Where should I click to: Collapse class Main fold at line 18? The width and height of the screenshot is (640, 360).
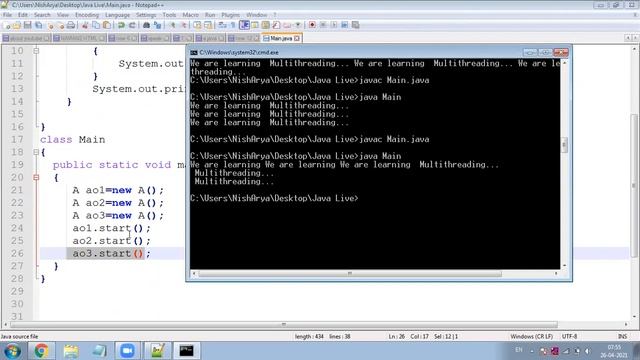(x=36, y=152)
